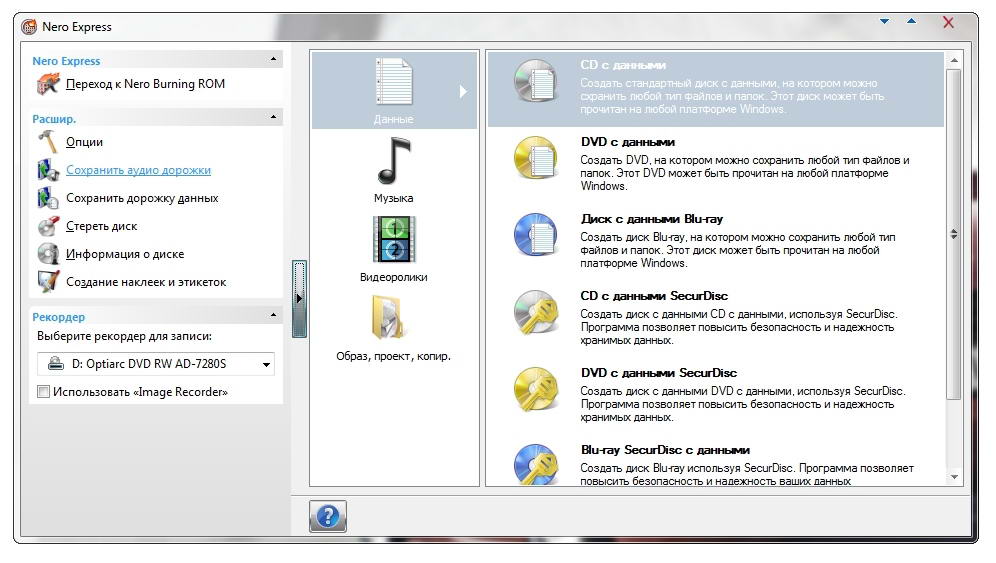Click the label creation icon

pos(48,282)
